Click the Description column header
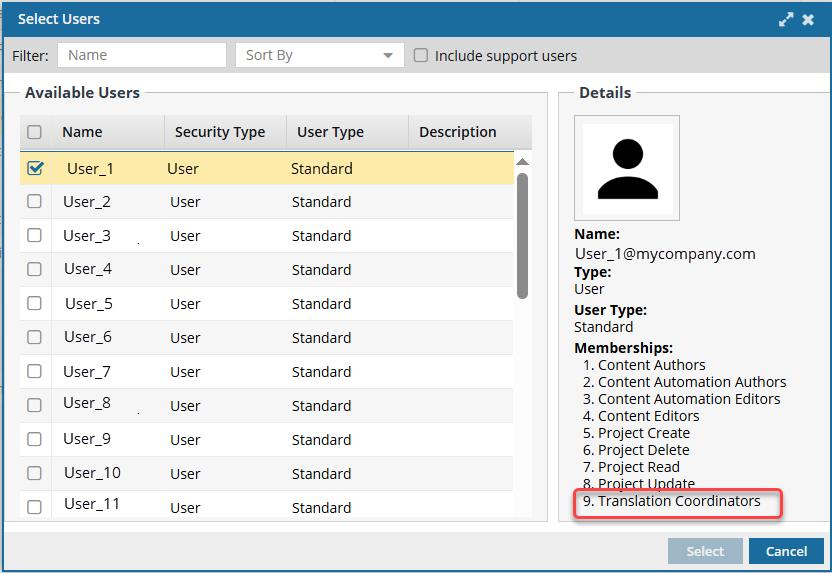 click(457, 132)
